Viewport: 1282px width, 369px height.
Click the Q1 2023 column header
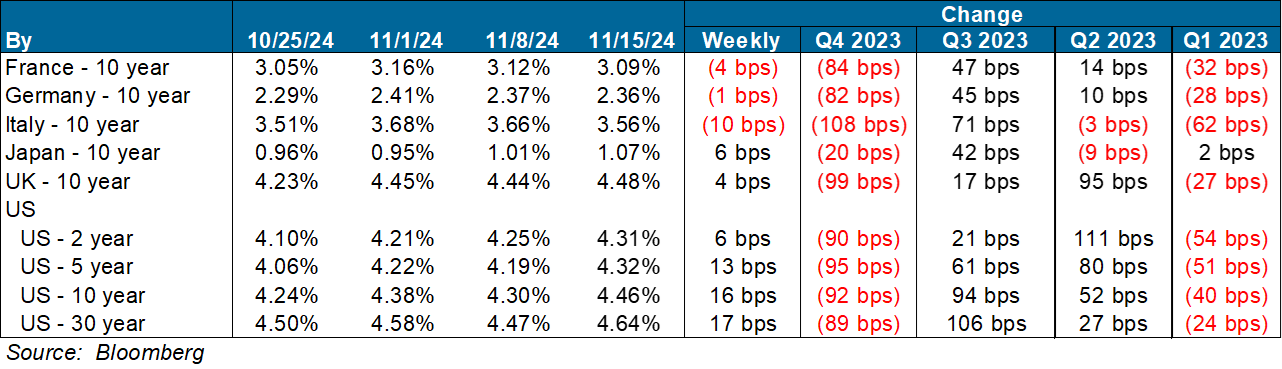(1227, 40)
